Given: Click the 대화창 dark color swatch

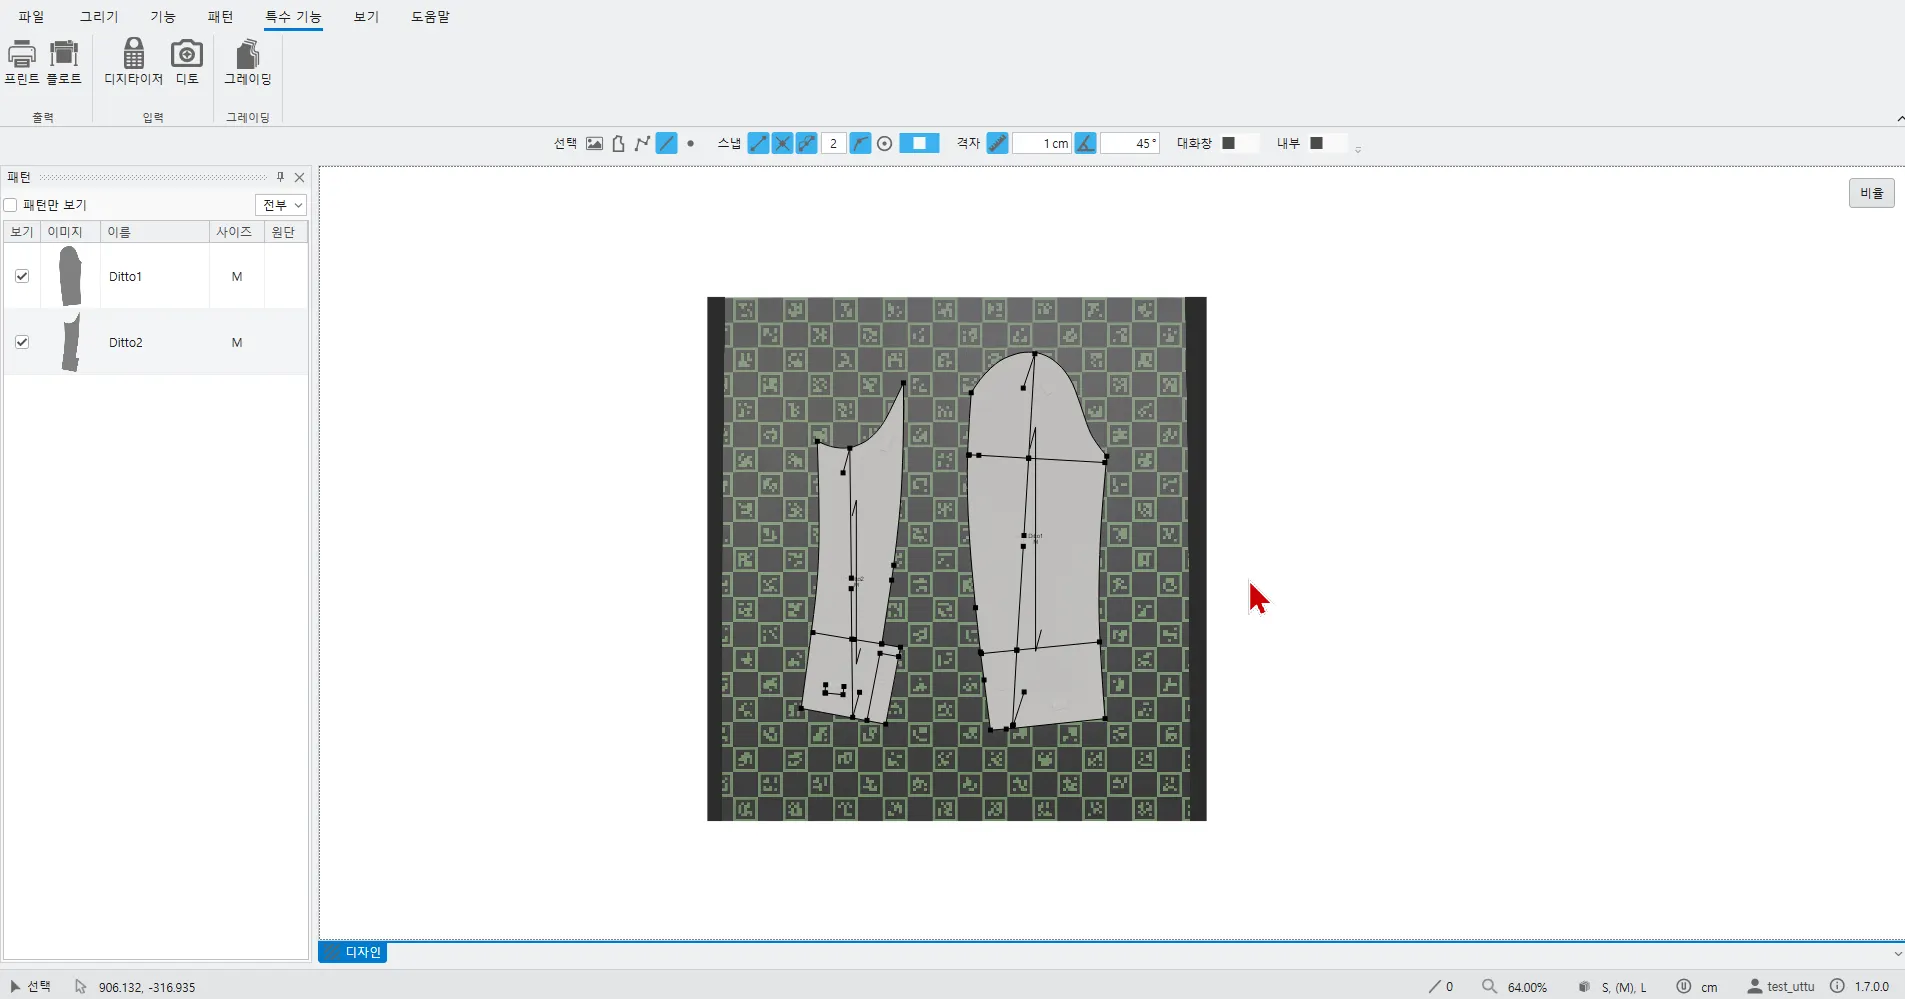Looking at the screenshot, I should [1229, 143].
